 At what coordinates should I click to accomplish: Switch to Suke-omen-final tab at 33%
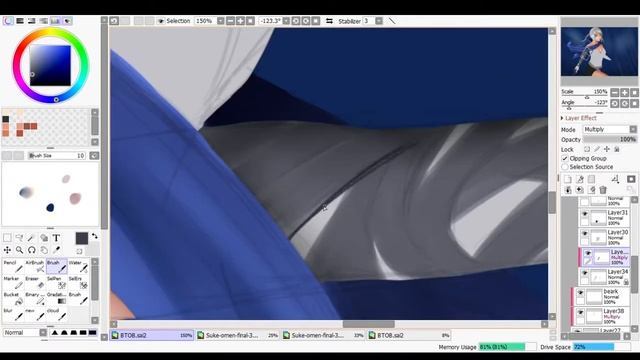[323, 335]
